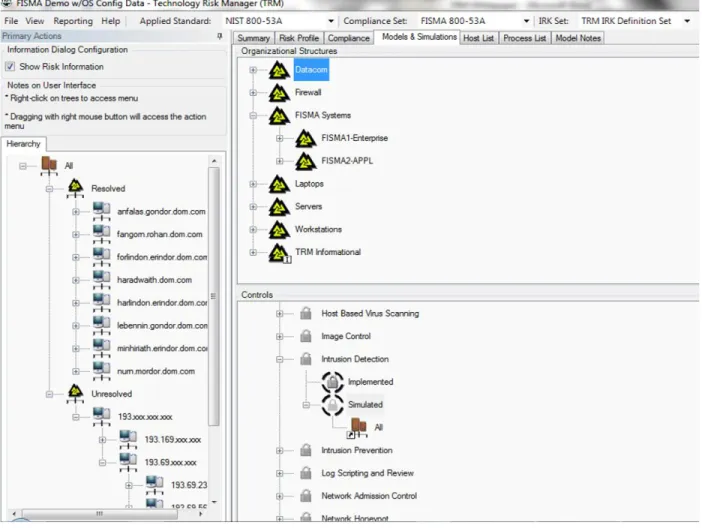702x528 pixels.
Task: Click the Intrusion Prevention lock icon
Action: 306,450
